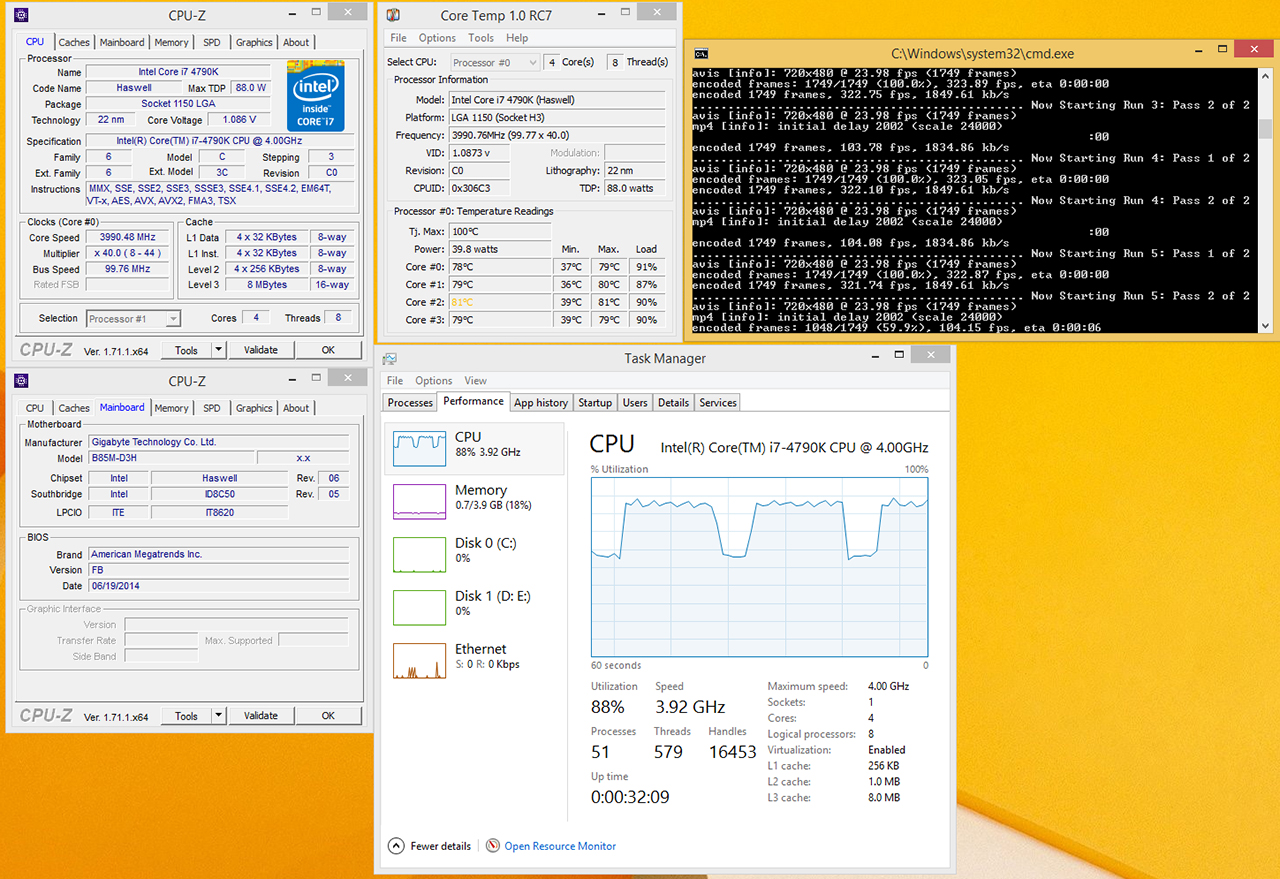Screen dimensions: 1280x879
Task: Click the CPU utilization graph in Task Manager
Action: (759, 567)
